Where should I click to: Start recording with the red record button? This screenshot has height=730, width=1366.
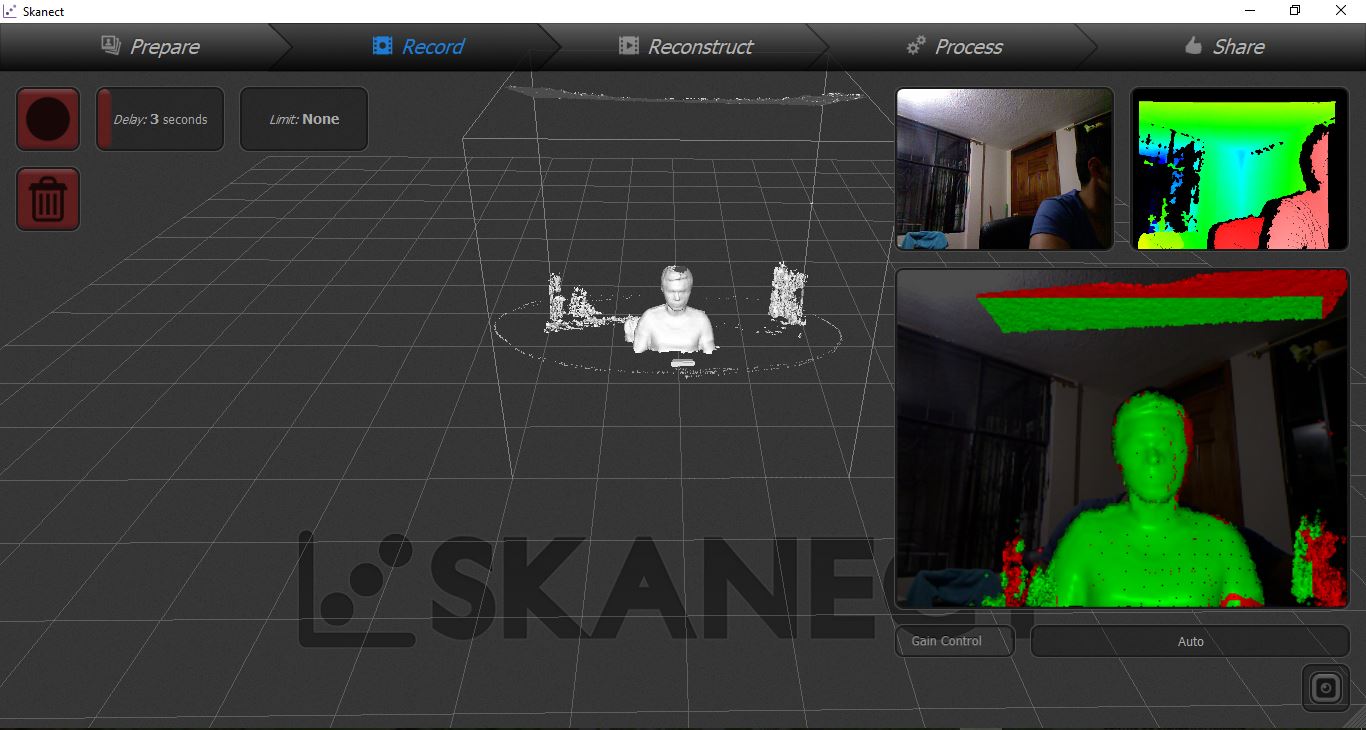[48, 119]
